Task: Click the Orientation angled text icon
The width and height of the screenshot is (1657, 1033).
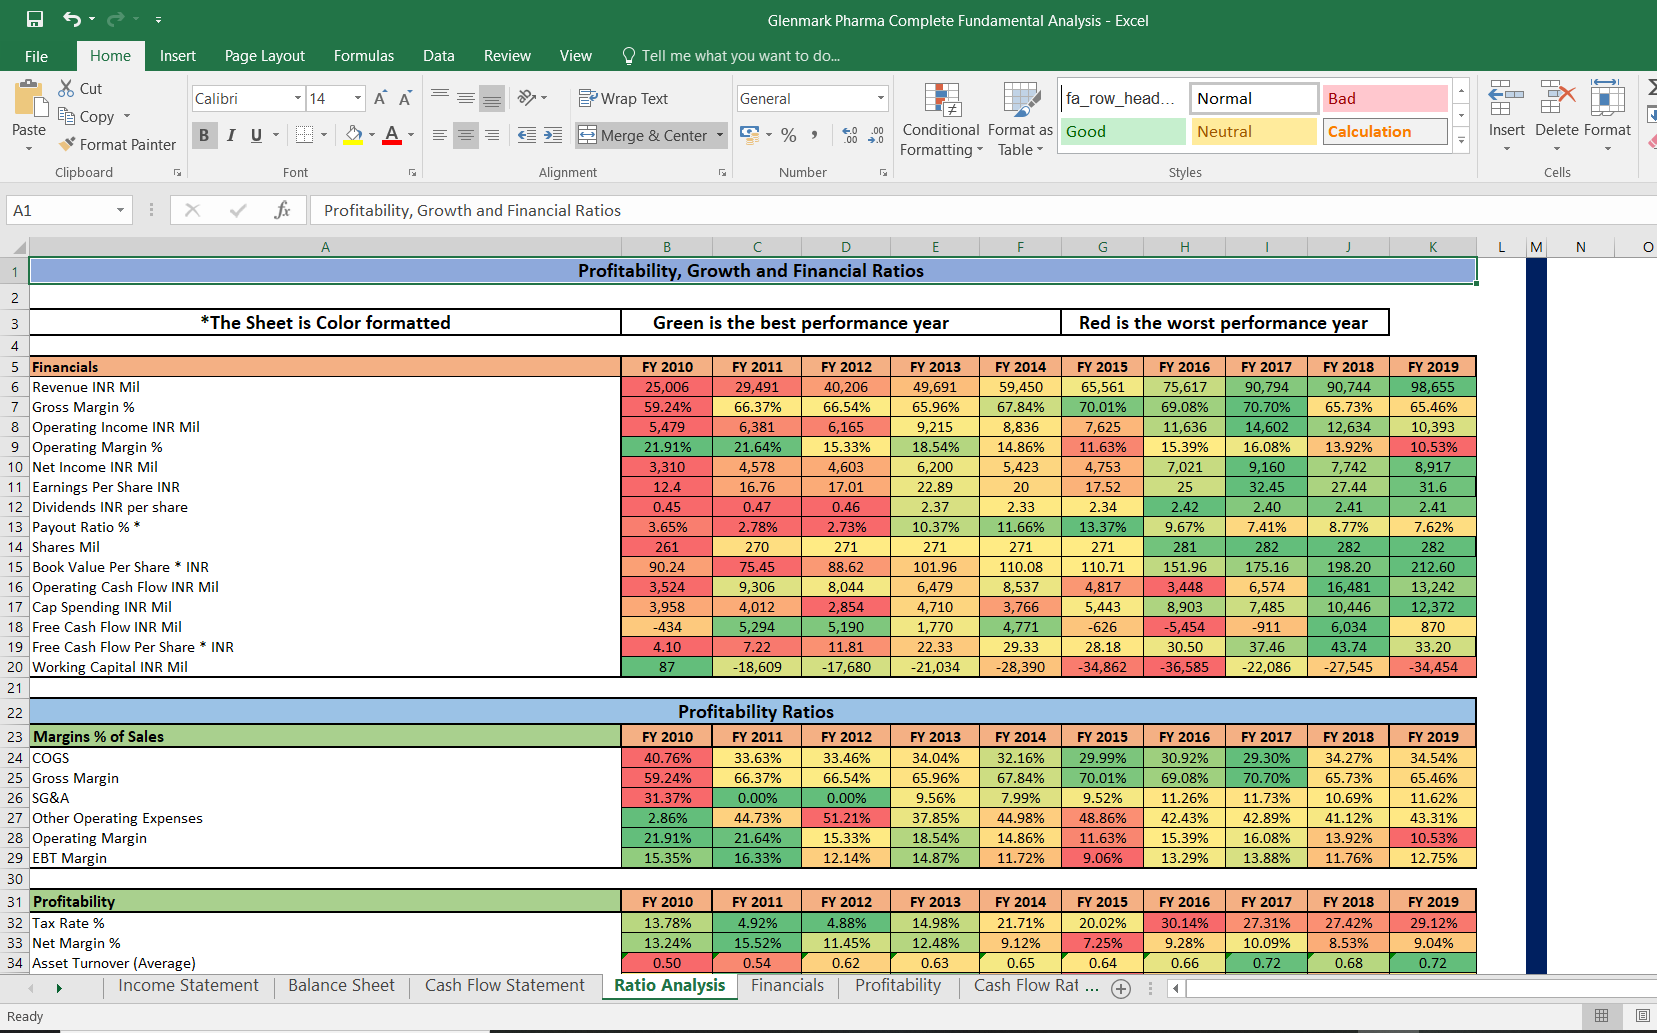Action: pyautogui.click(x=527, y=98)
